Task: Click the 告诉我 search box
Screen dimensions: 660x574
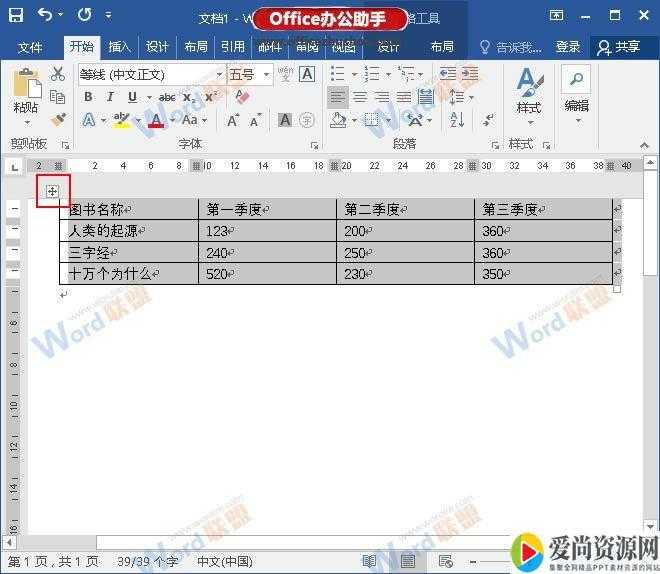Action: [x=511, y=47]
